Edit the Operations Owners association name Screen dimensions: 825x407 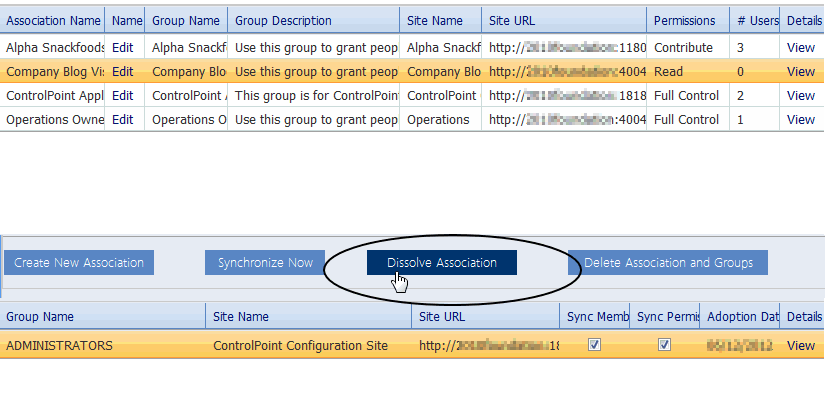pyautogui.click(x=123, y=119)
